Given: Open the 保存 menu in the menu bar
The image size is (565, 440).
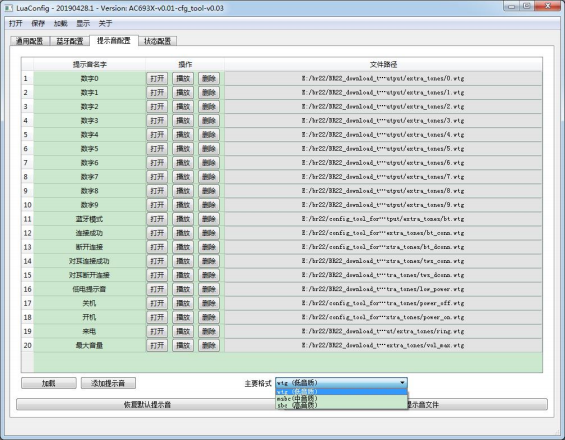Looking at the screenshot, I should pyautogui.click(x=38, y=23).
